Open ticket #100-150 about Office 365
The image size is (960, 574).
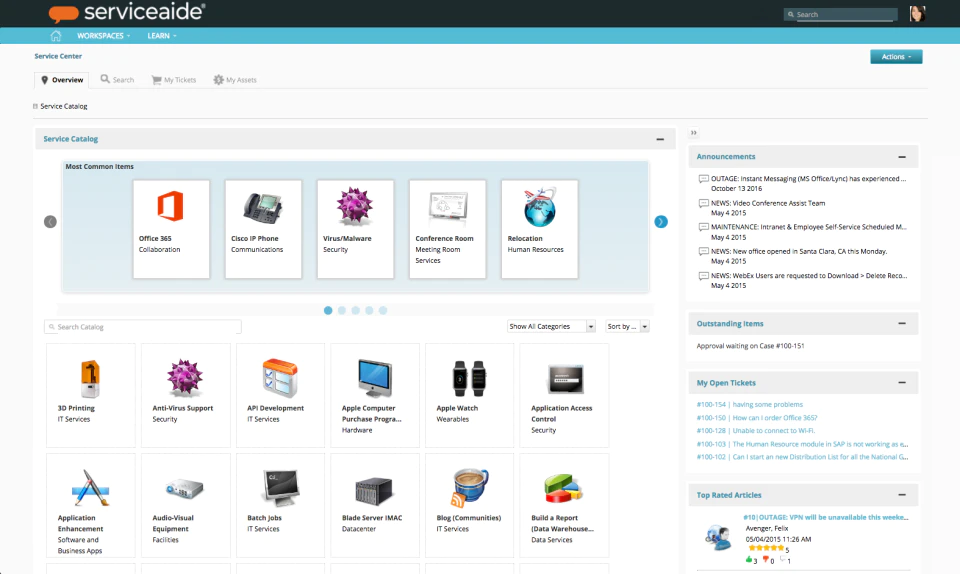(x=757, y=418)
